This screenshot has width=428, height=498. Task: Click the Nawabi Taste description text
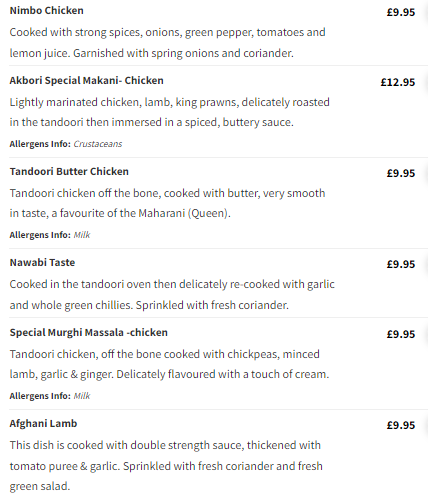coord(172,295)
